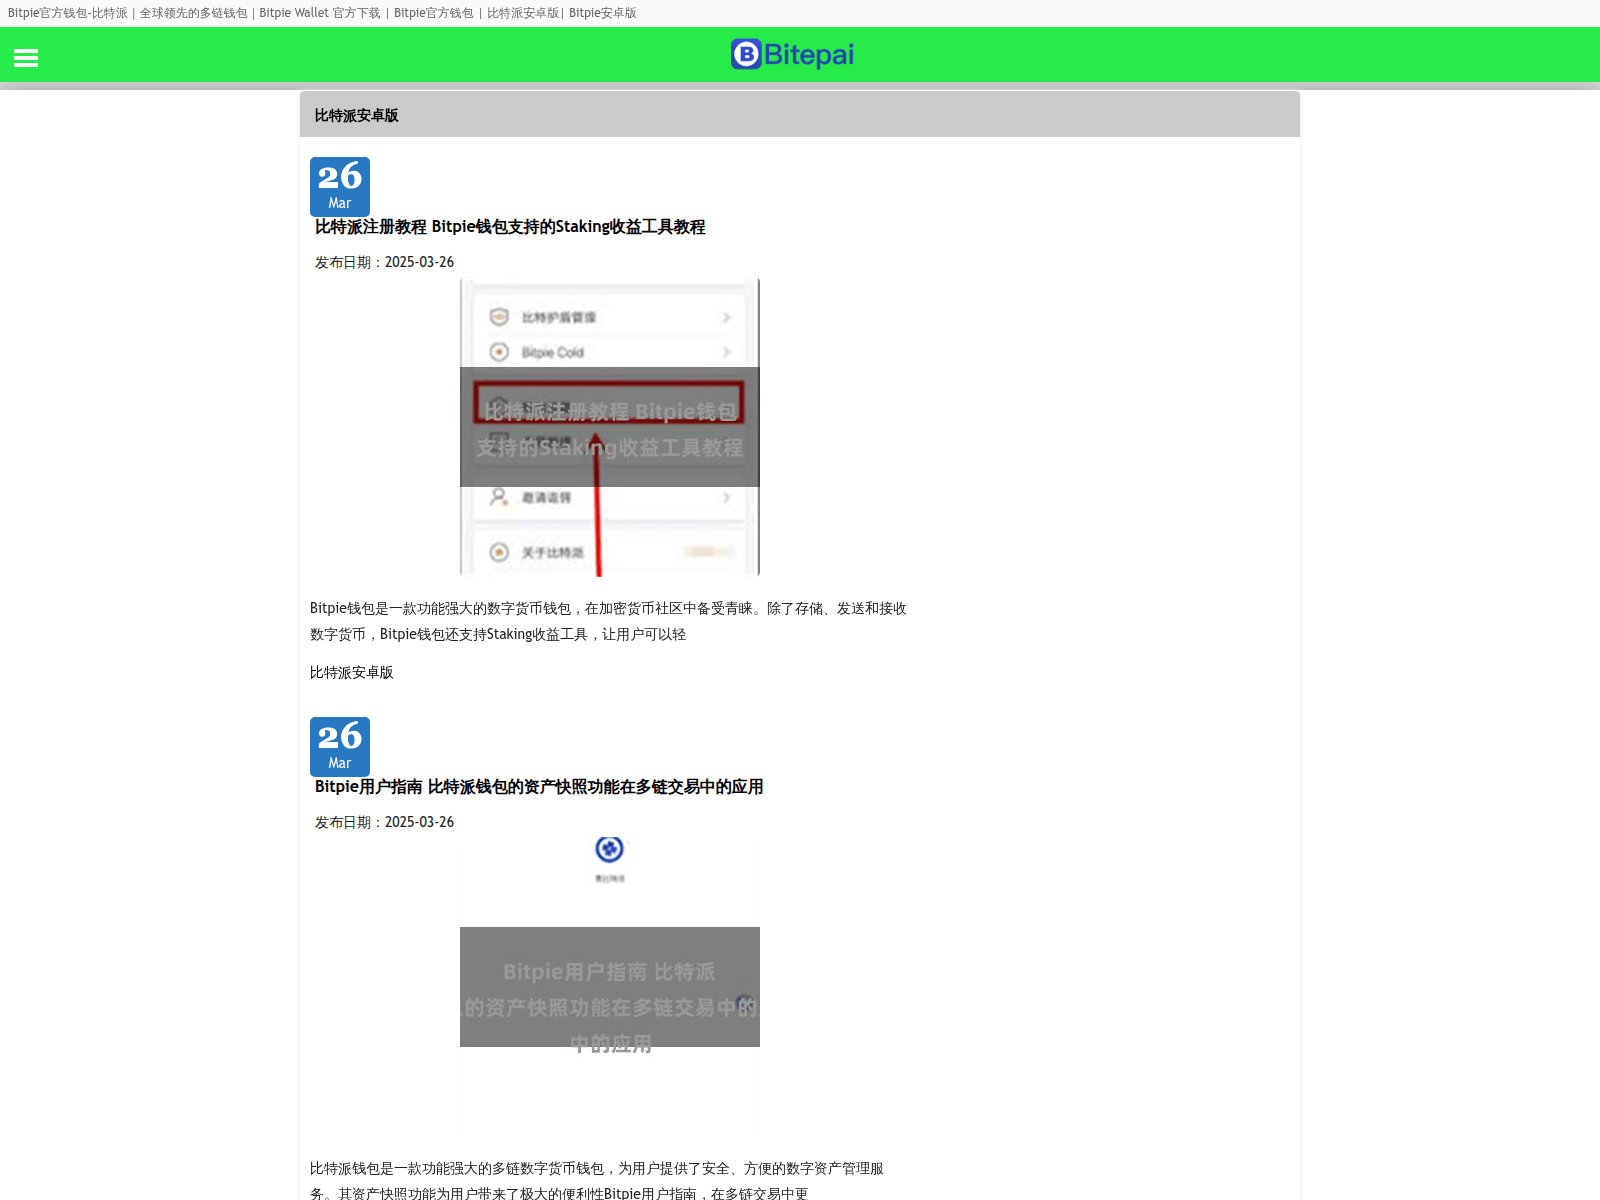Click the 资产快照 article thumbnail image
1600x1200 pixels.
610,987
